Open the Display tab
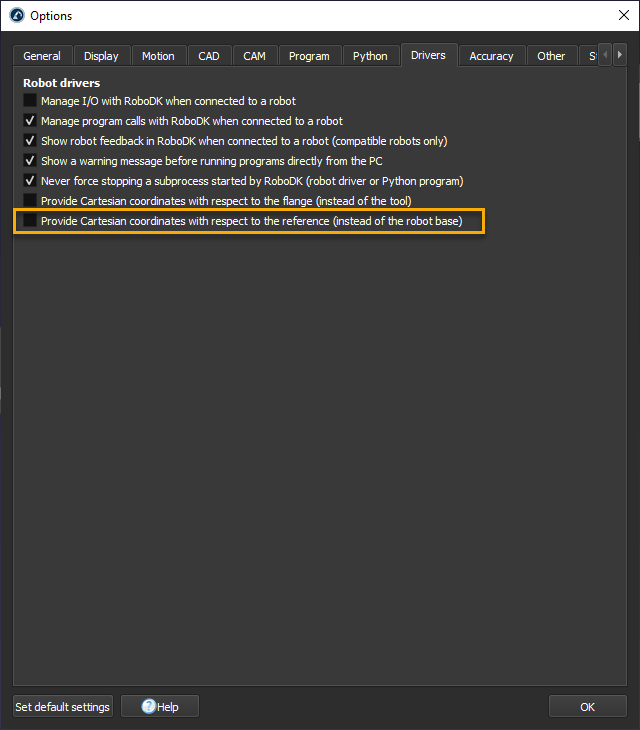The height and width of the screenshot is (730, 640). (101, 56)
